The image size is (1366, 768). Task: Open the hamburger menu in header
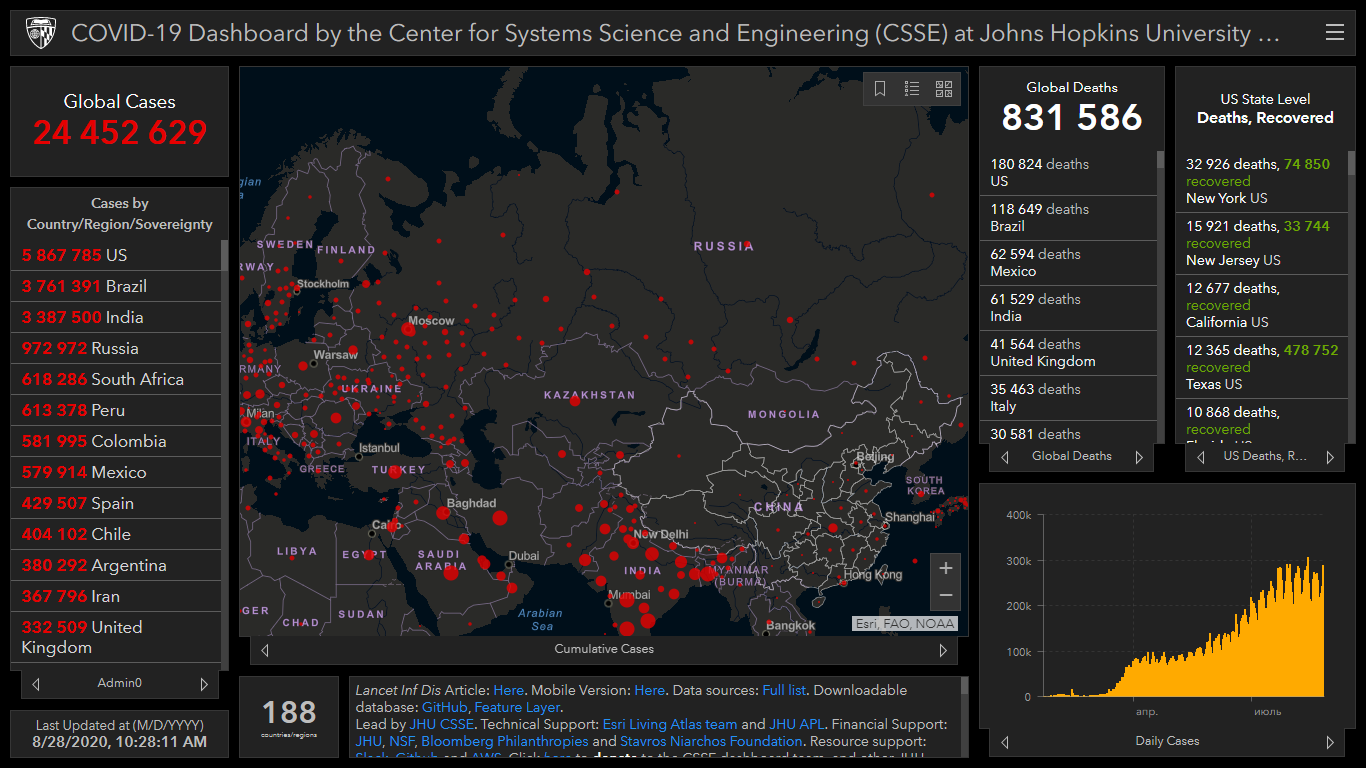1334,33
